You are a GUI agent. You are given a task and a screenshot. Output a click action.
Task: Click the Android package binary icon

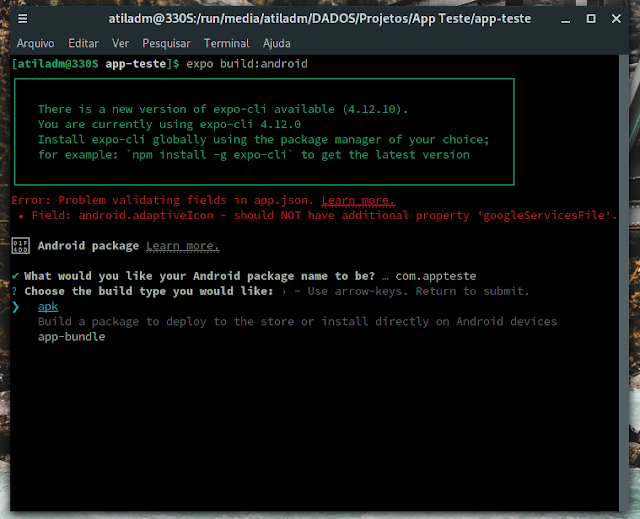point(20,246)
